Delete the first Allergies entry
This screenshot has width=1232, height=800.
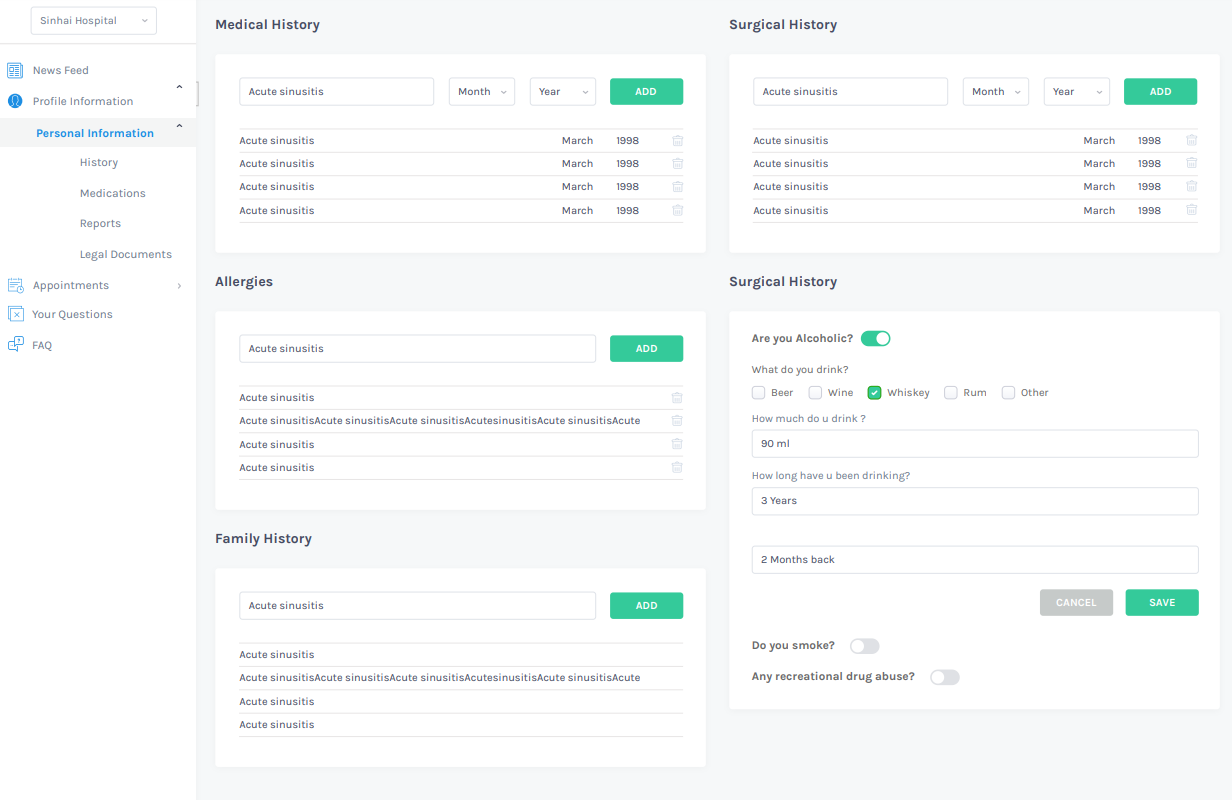tap(677, 398)
